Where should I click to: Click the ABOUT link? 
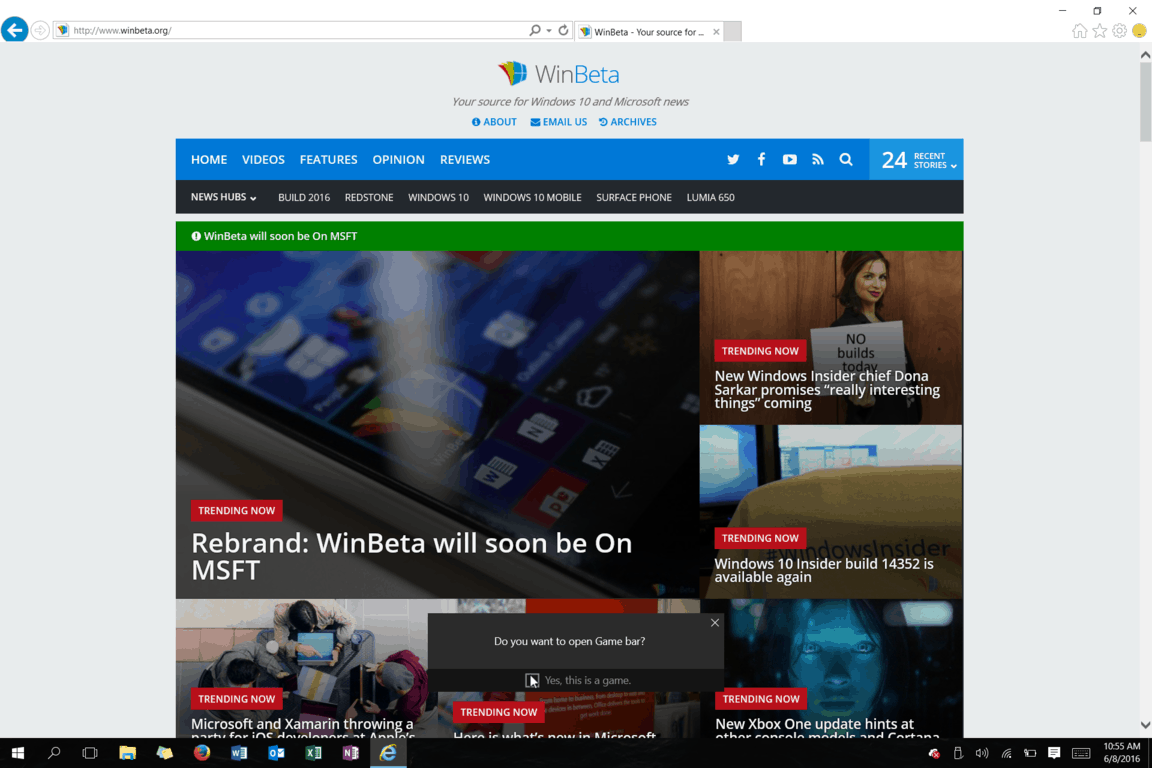tap(494, 122)
